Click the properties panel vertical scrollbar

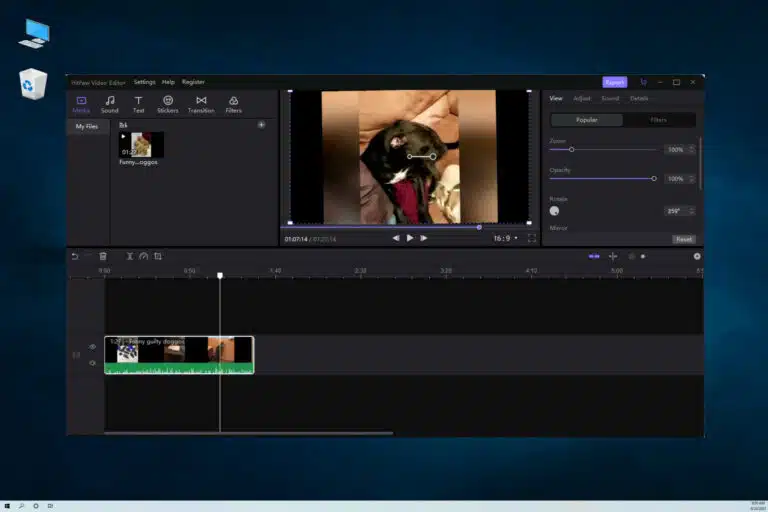tap(701, 163)
